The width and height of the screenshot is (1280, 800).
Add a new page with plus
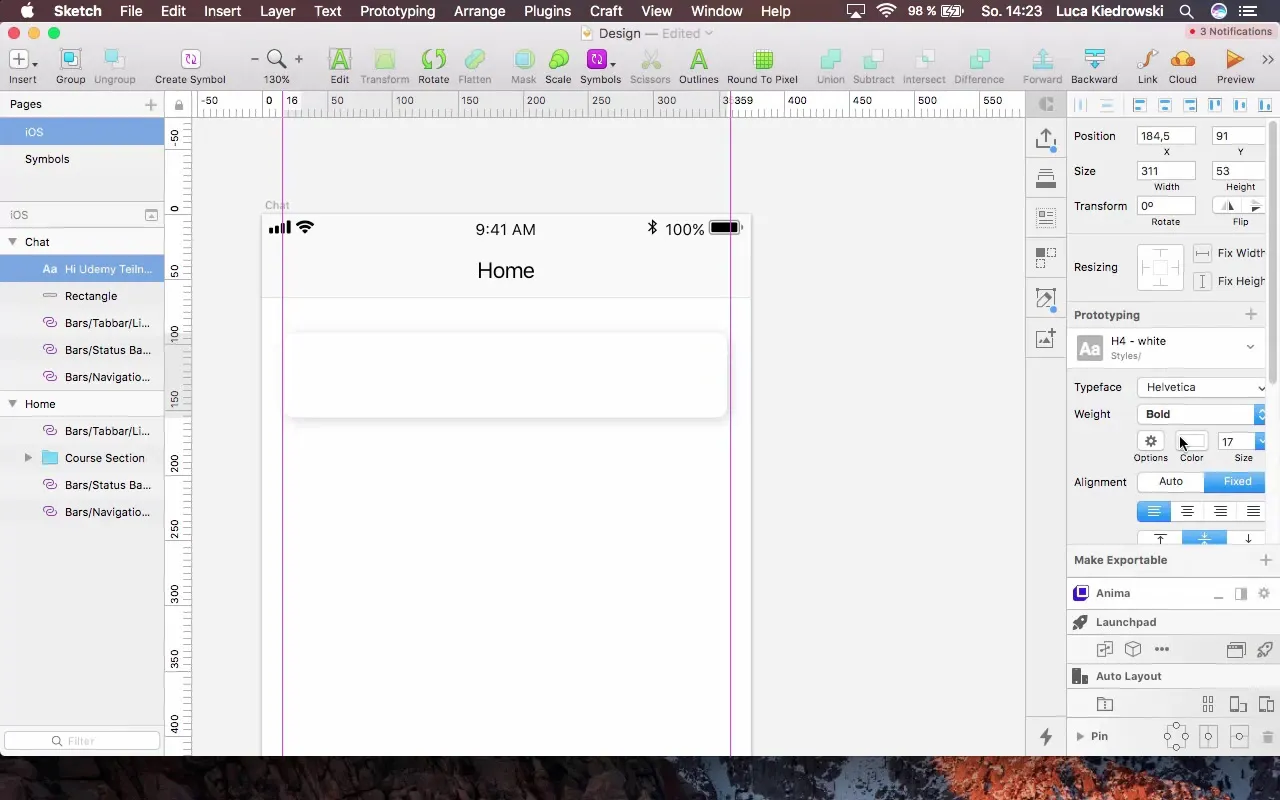(151, 104)
